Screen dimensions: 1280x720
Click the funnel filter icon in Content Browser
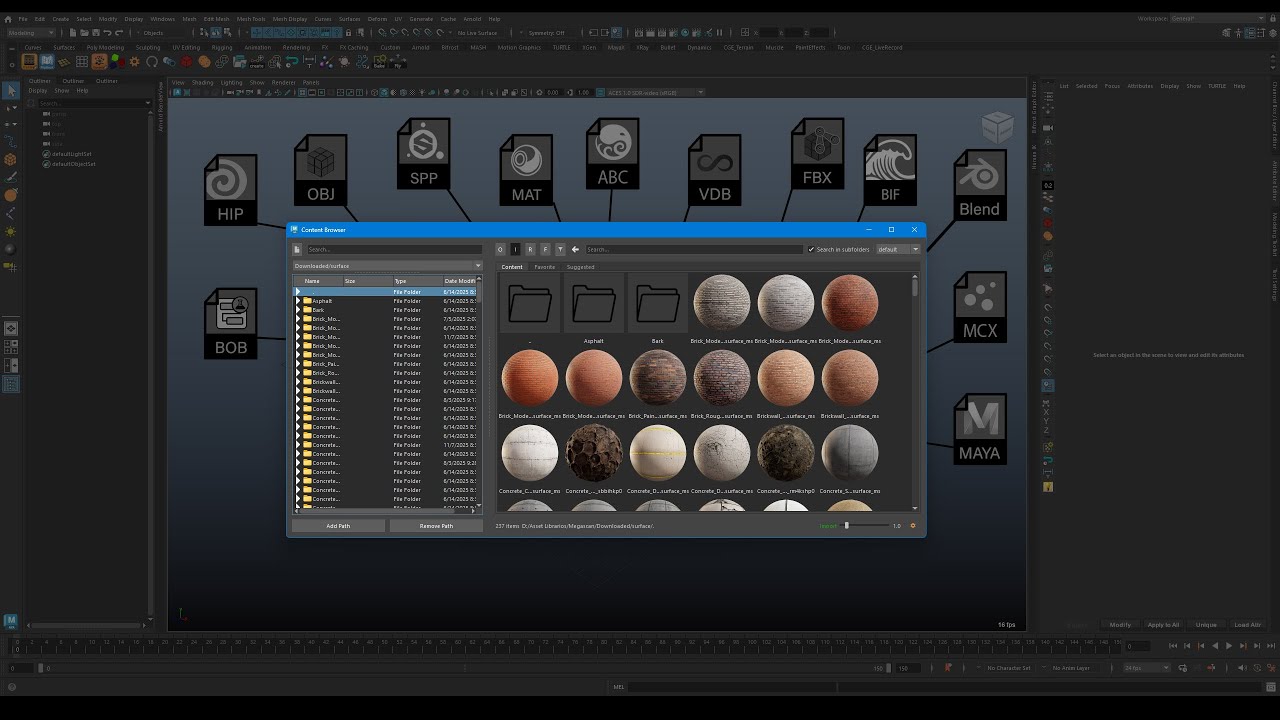click(560, 249)
